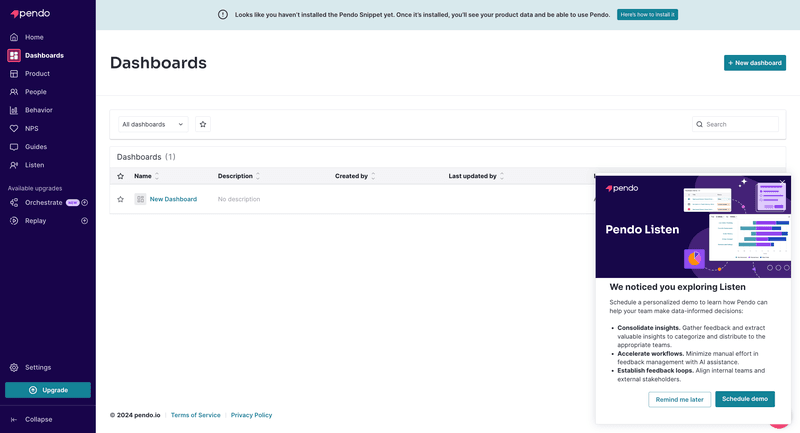Viewport: 800px width, 433px height.
Task: Click the dashboards Search field
Action: click(740, 124)
